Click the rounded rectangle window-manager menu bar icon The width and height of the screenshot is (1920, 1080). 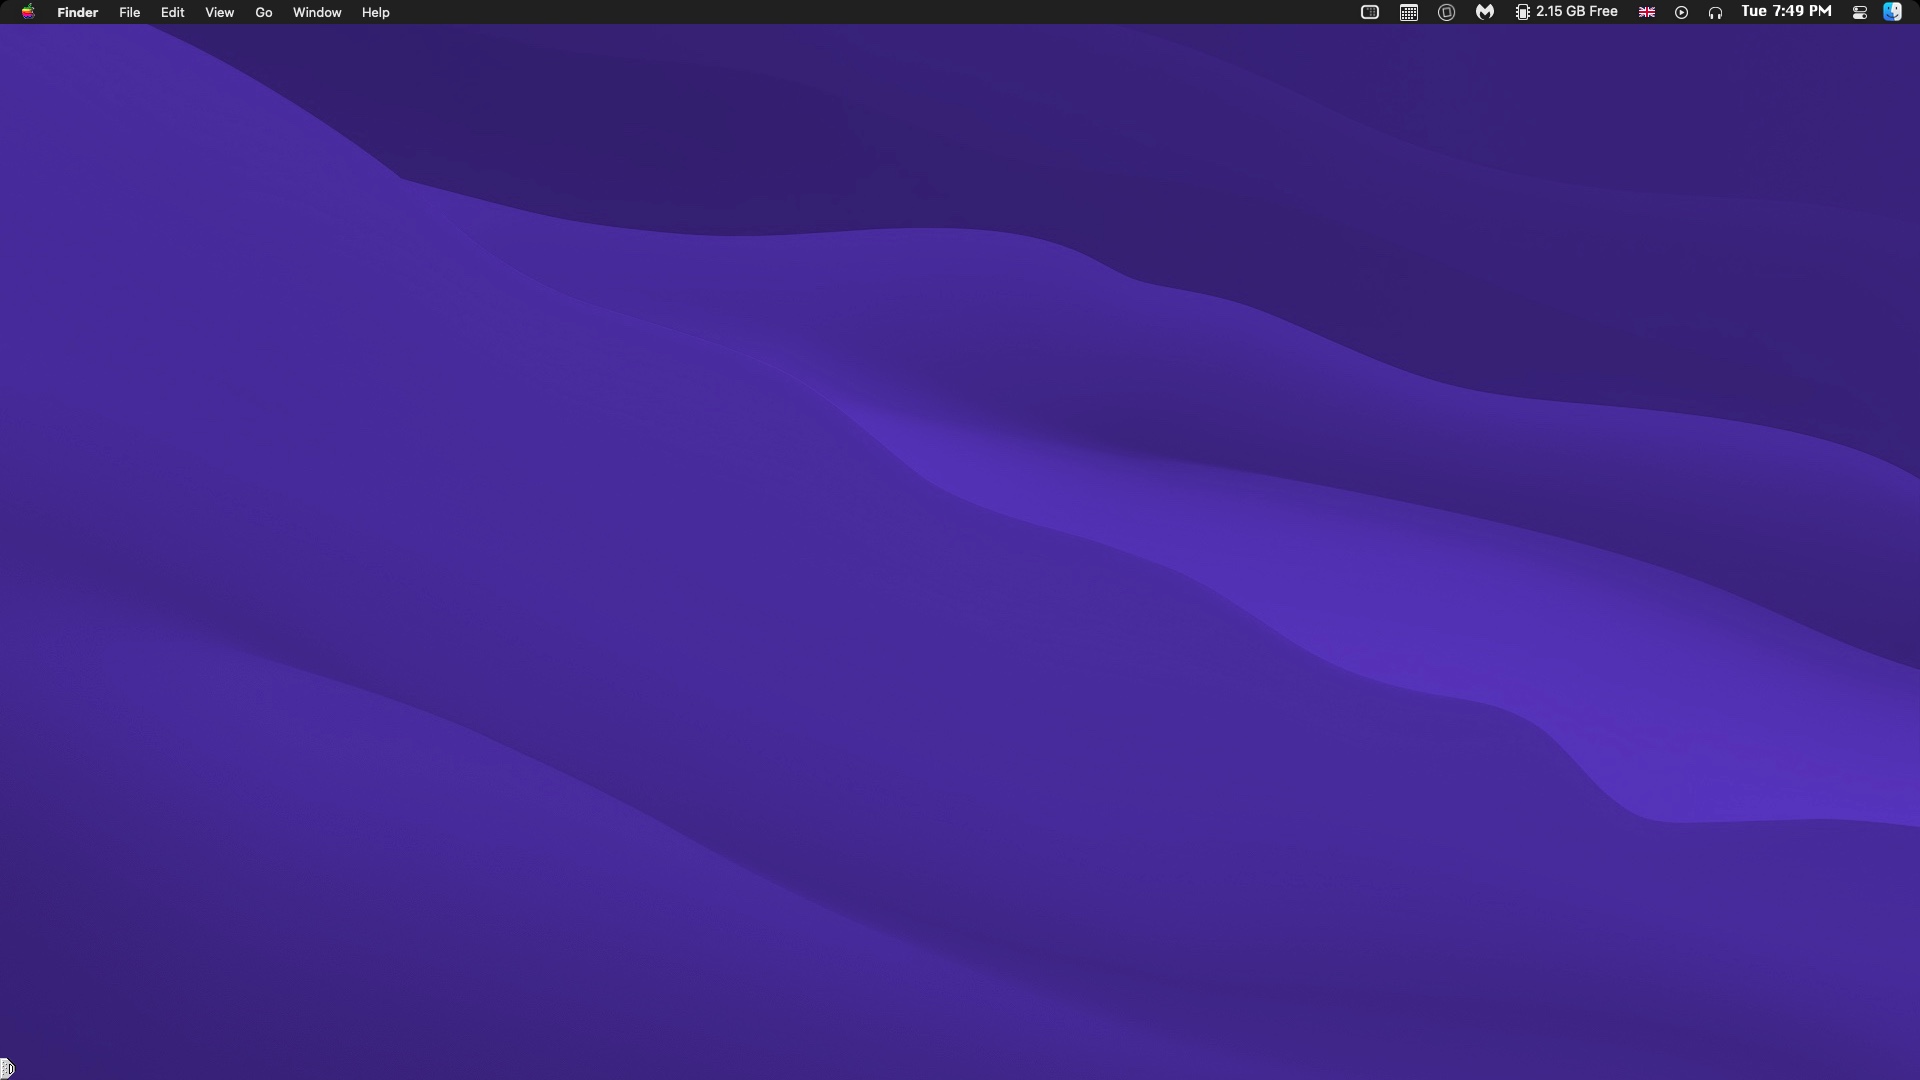click(x=1369, y=12)
